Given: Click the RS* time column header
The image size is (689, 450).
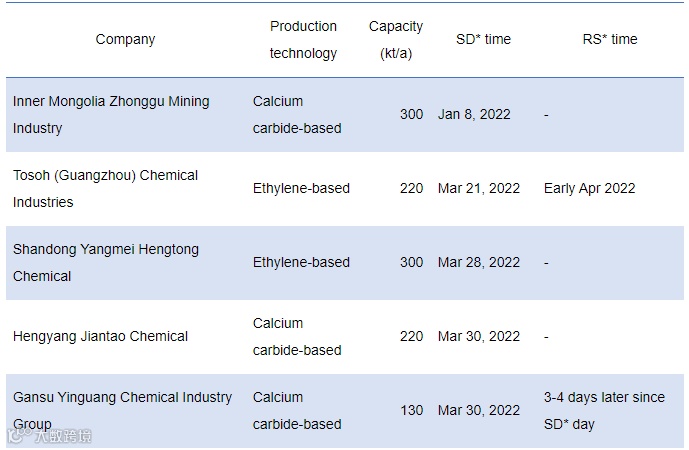Looking at the screenshot, I should tap(609, 40).
